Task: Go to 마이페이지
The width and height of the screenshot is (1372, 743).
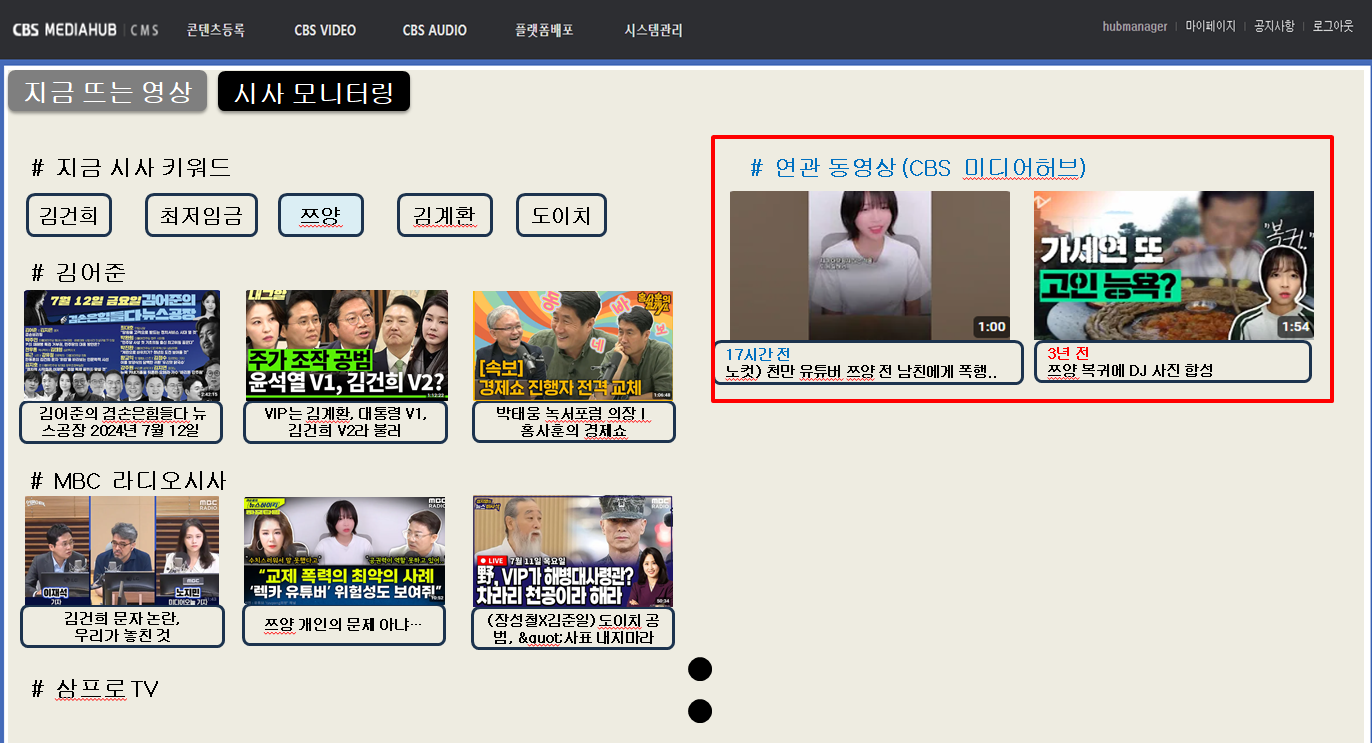Action: coord(1211,26)
